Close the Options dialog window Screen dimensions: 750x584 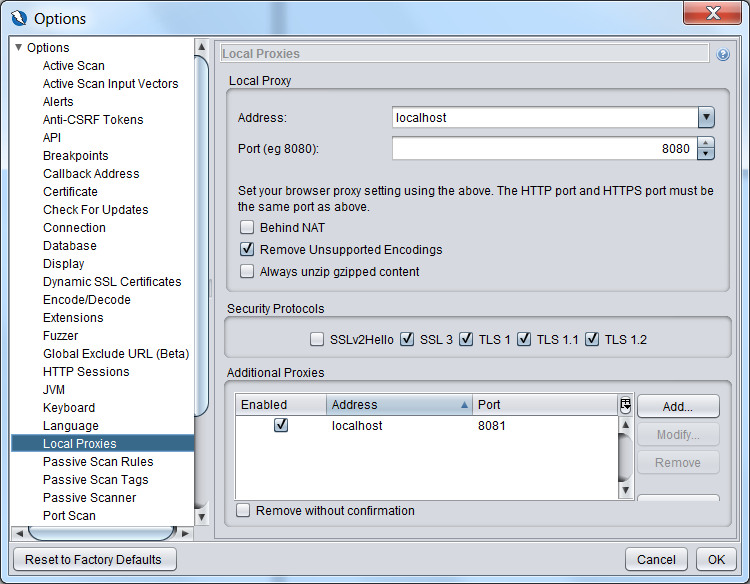[x=712, y=13]
